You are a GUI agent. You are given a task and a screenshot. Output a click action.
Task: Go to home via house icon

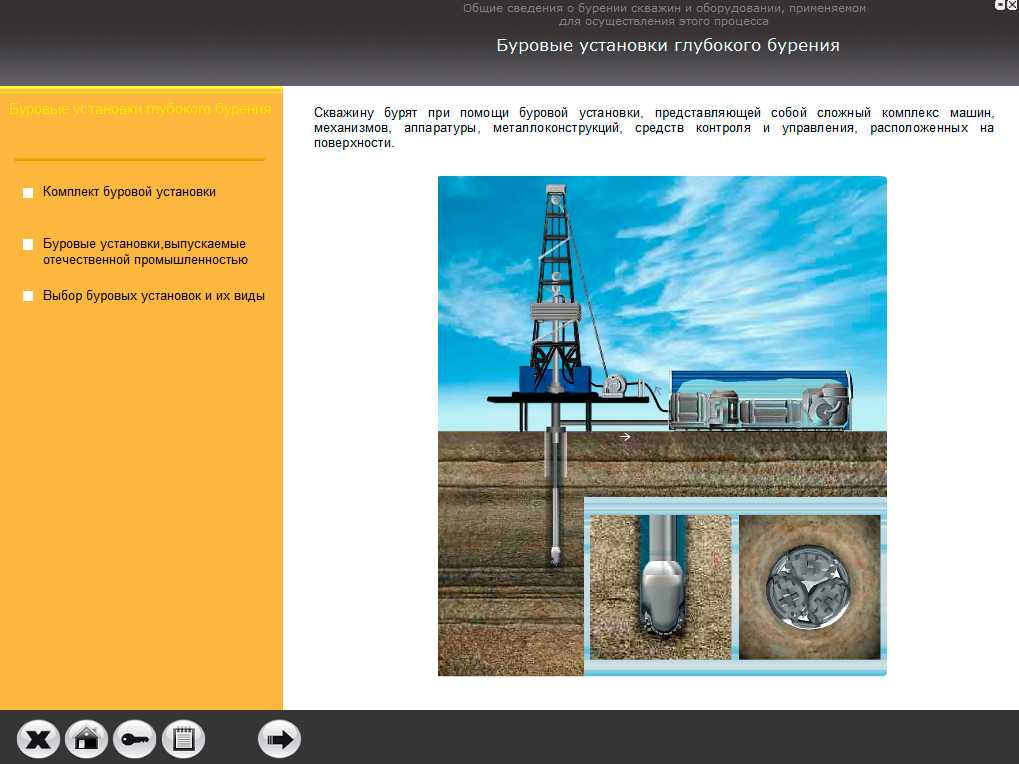point(86,739)
